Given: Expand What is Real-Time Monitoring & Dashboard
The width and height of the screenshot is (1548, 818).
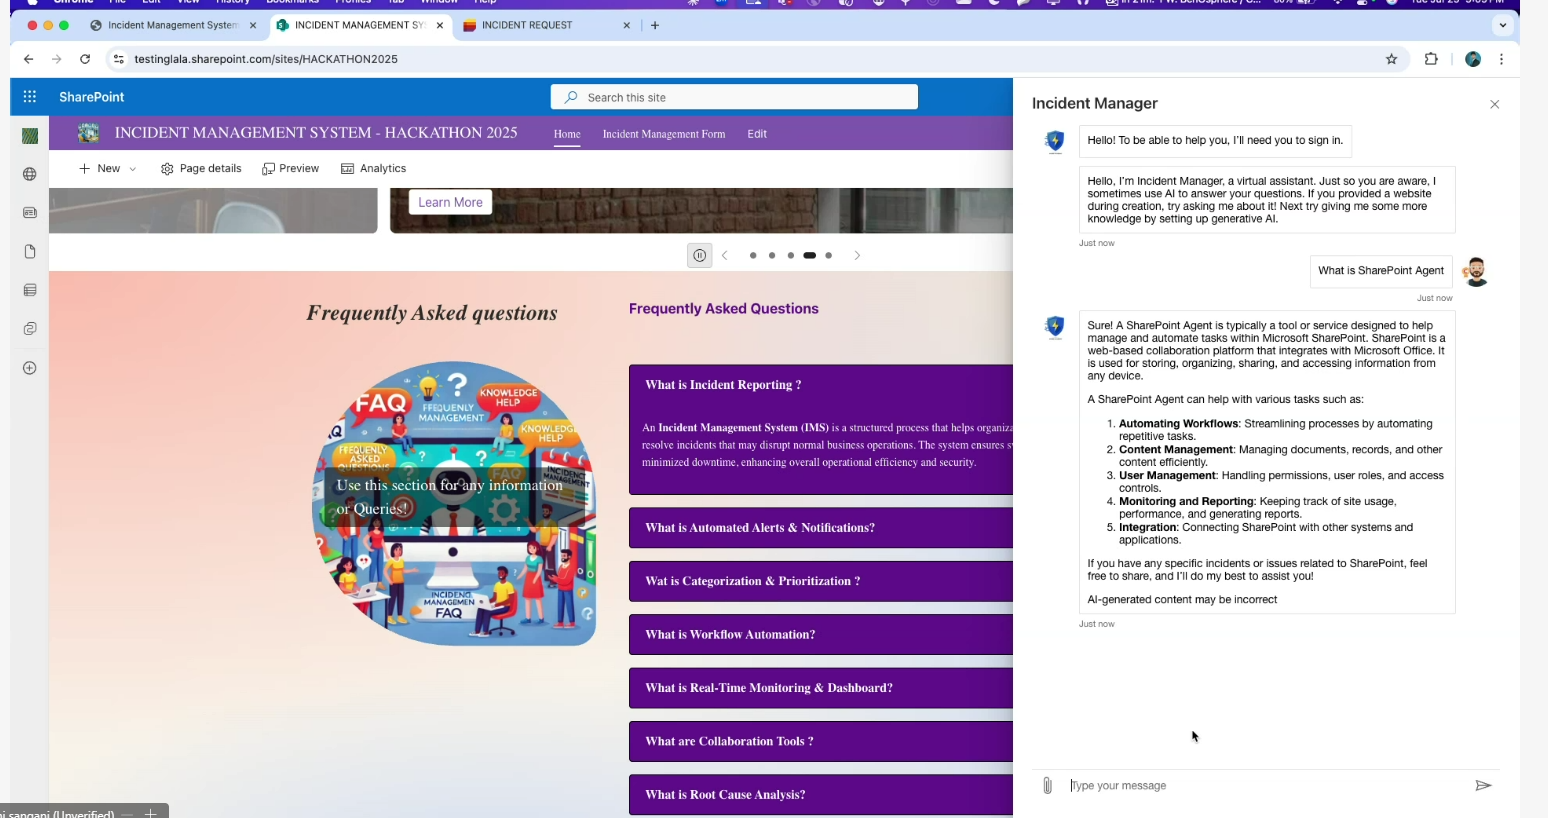Looking at the screenshot, I should (x=821, y=688).
